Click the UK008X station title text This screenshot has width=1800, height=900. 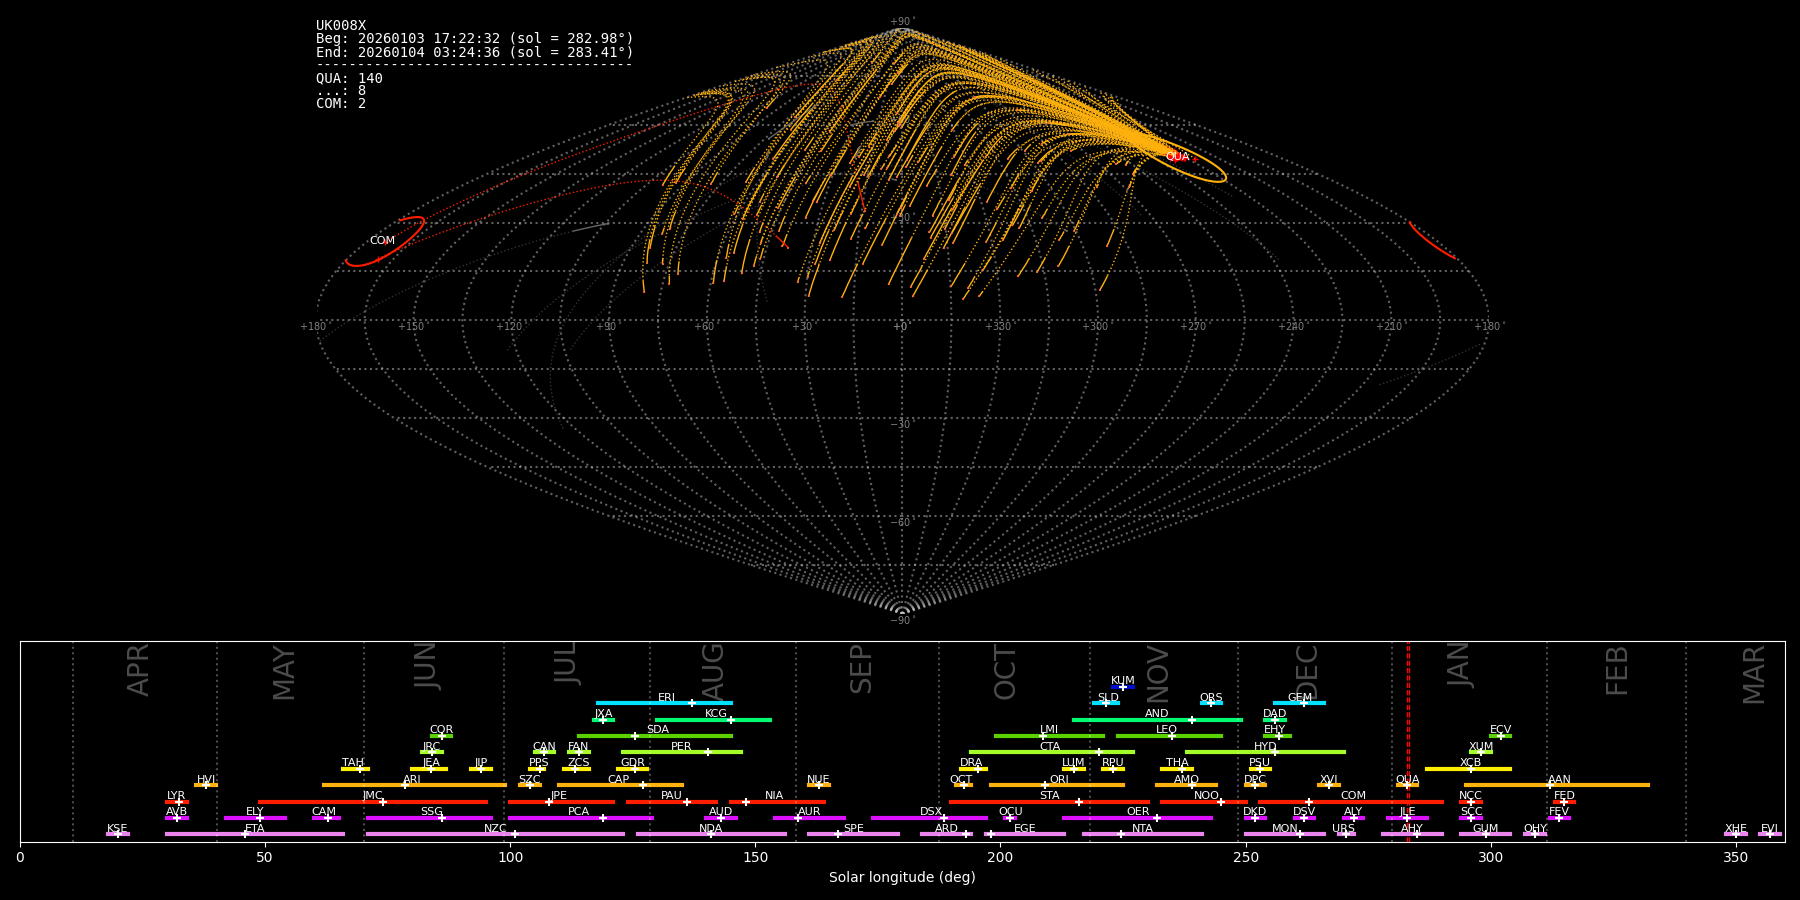341,26
